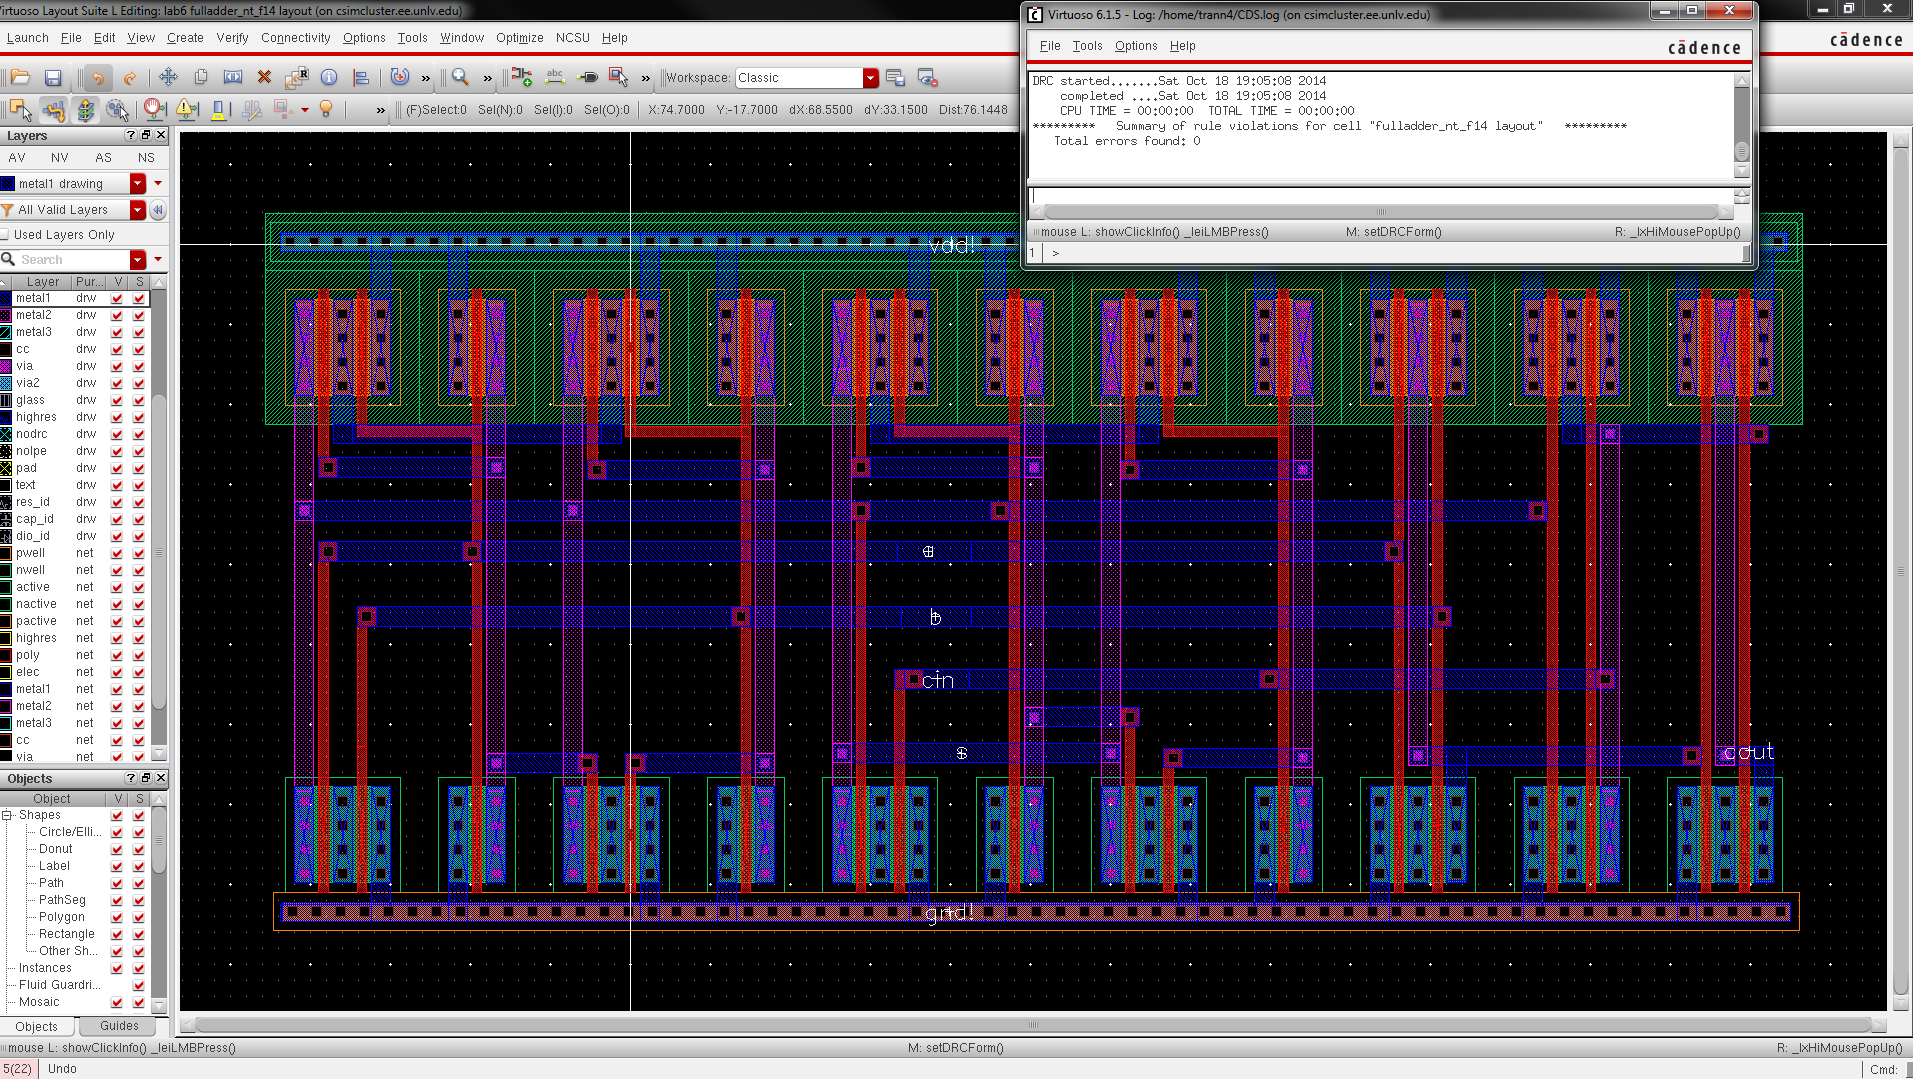Open the layer Search dropdown arrow
Screen dimensions: 1913x1079
138,260
